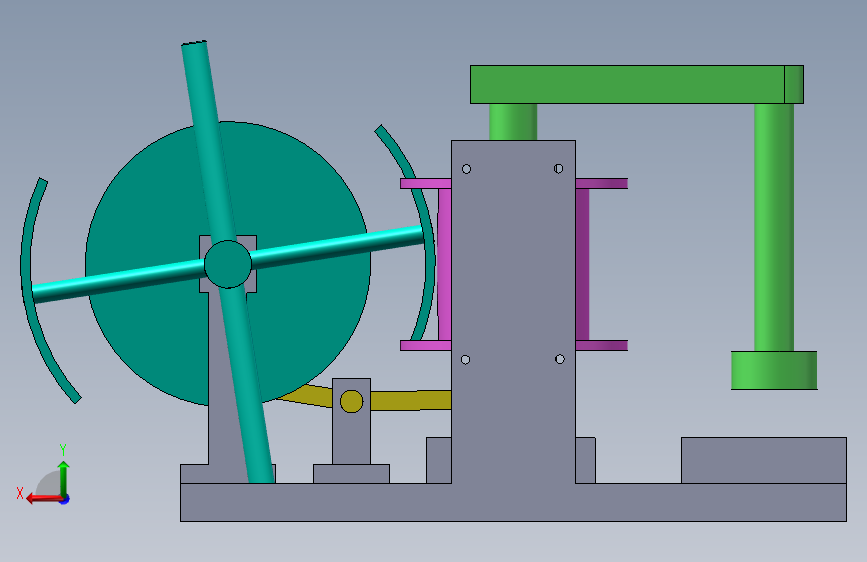Select the upper magenta flange left of housing
The height and width of the screenshot is (562, 867).
click(426, 183)
